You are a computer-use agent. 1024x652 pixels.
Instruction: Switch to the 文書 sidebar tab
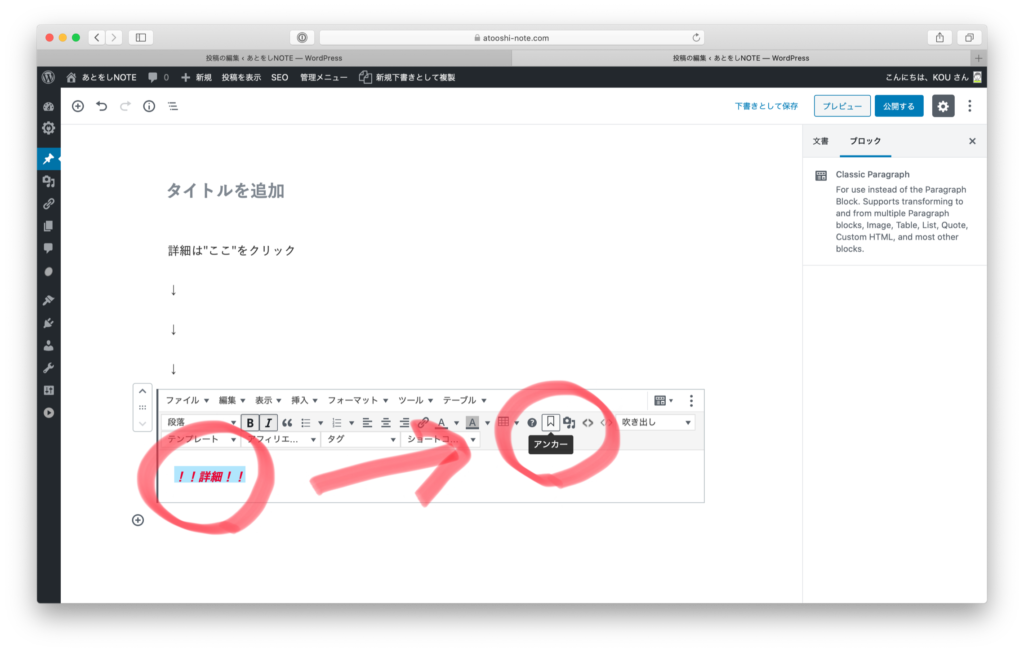[820, 141]
